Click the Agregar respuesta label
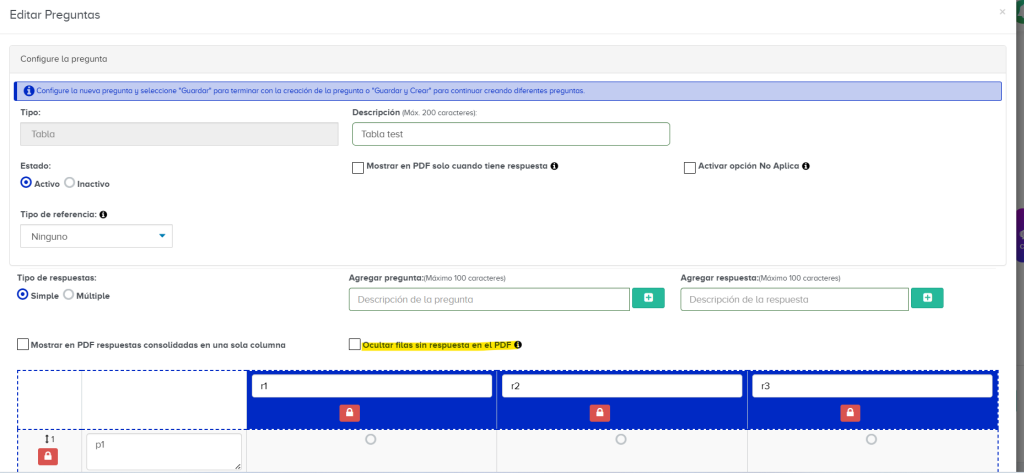Screen dimensions: 1024x473 click(x=719, y=278)
